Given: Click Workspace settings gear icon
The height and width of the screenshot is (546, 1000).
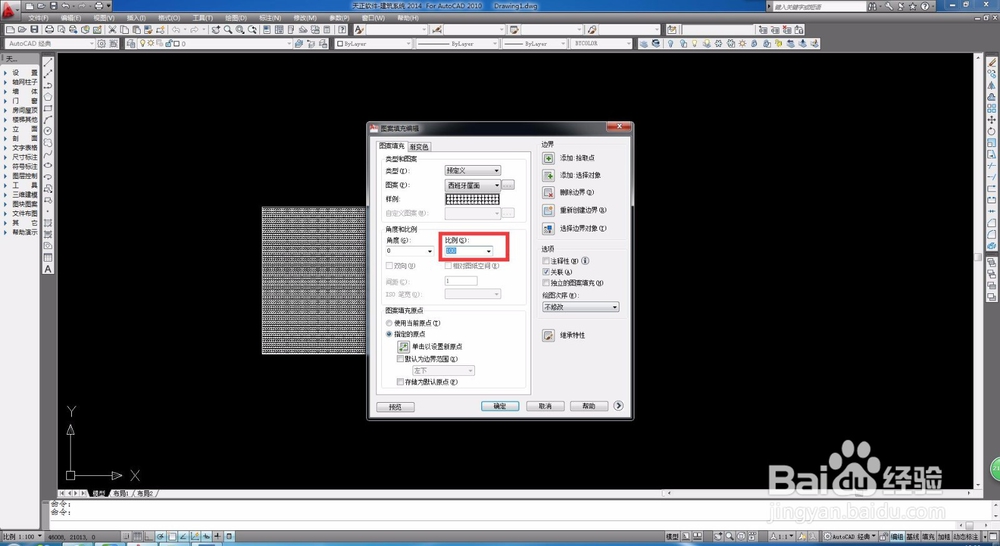Looking at the screenshot, I should [x=101, y=43].
